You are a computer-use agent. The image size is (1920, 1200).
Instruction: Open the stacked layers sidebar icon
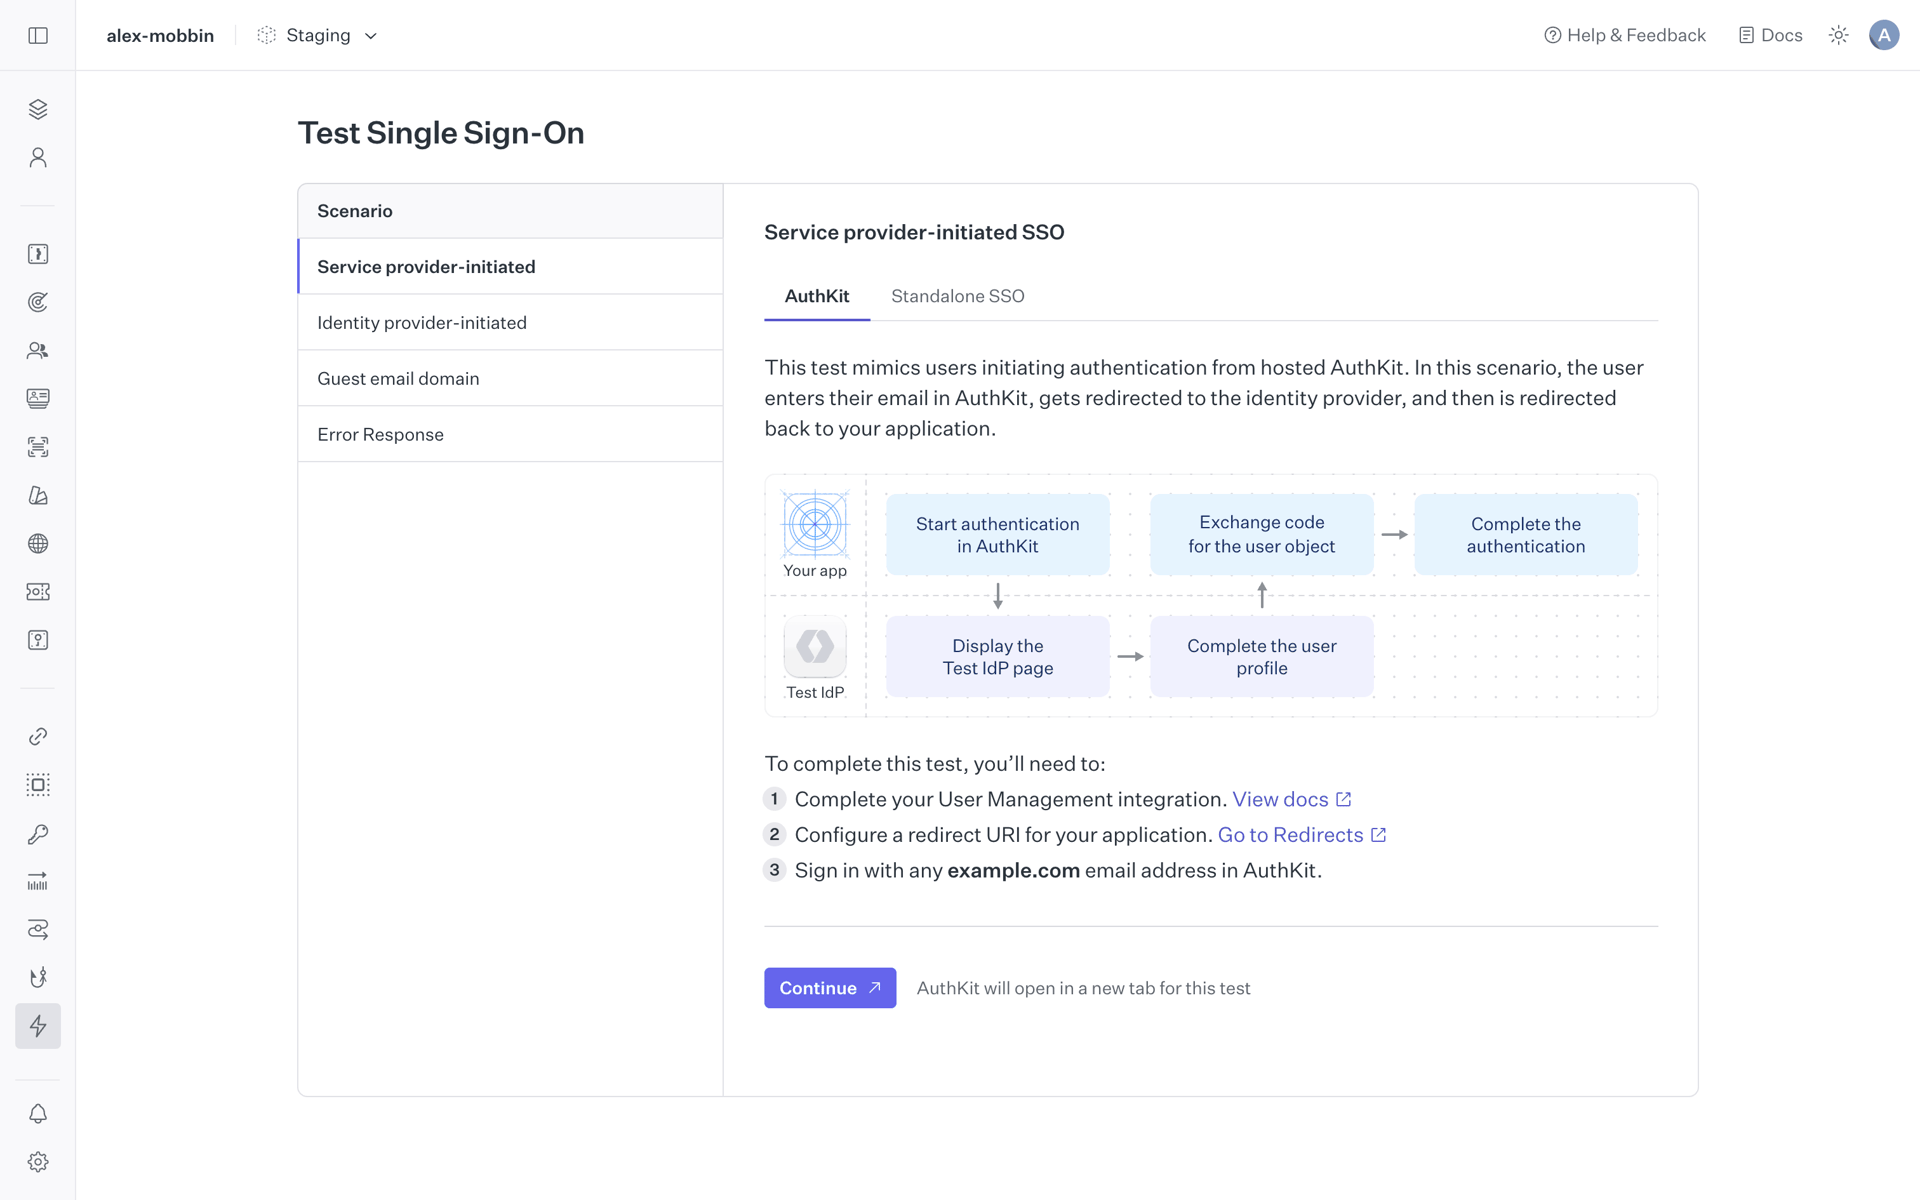point(38,109)
